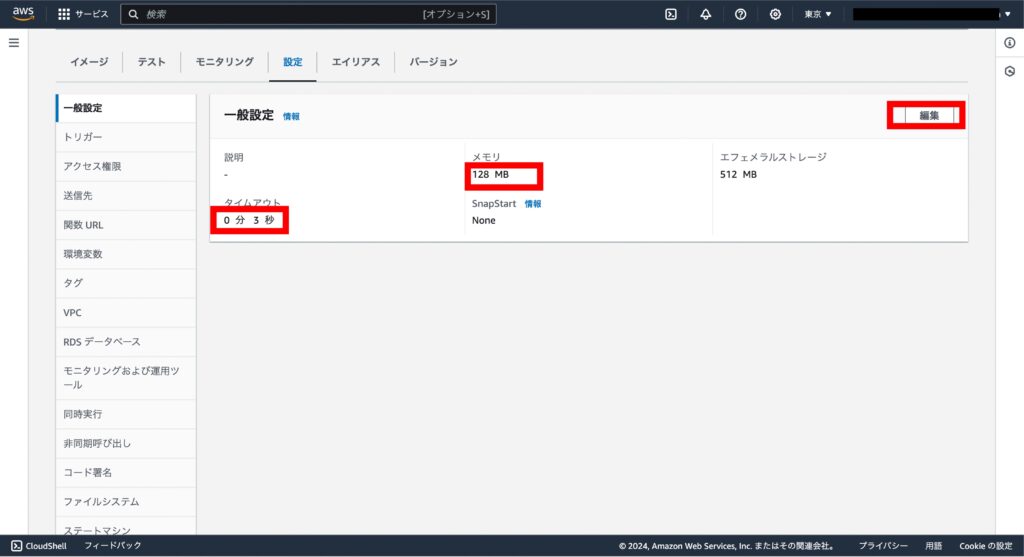The image size is (1024, 557).
Task: Open the プライバシー footer link
Action: [x=883, y=546]
